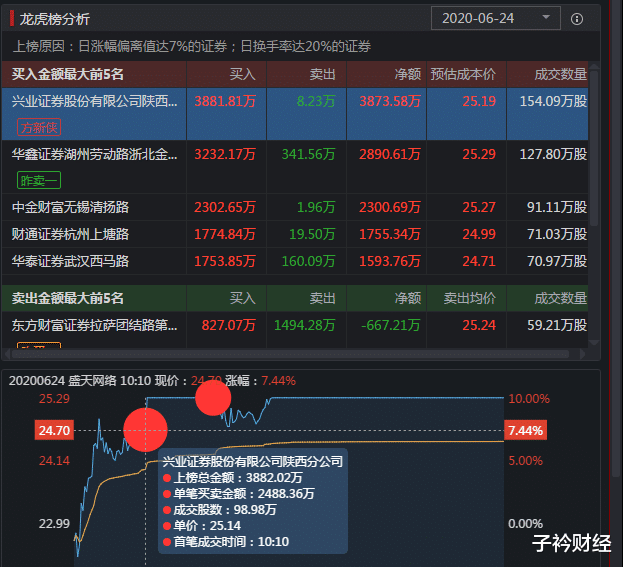
Task: Click the 昨卖一 green tag
Action: click(39, 180)
